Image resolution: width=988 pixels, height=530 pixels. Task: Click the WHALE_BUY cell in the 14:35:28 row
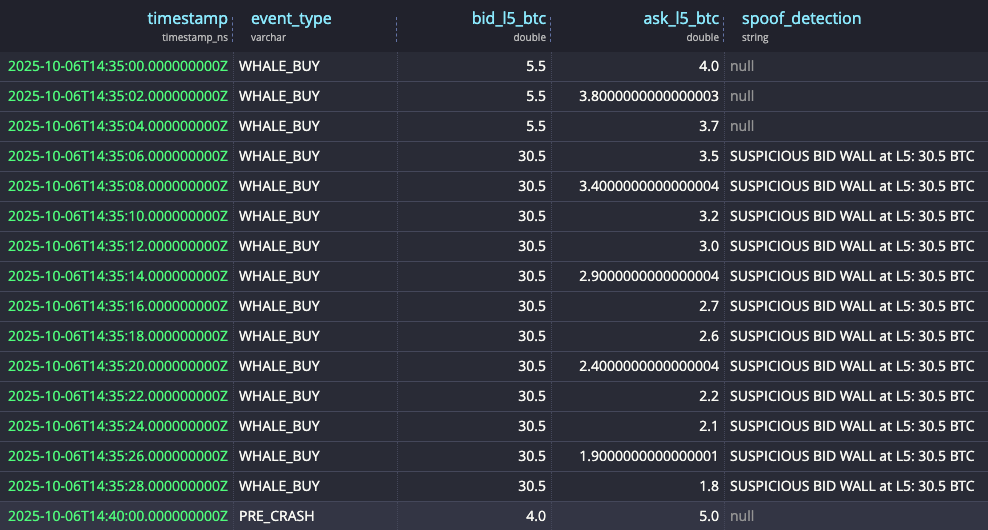[x=280, y=486]
